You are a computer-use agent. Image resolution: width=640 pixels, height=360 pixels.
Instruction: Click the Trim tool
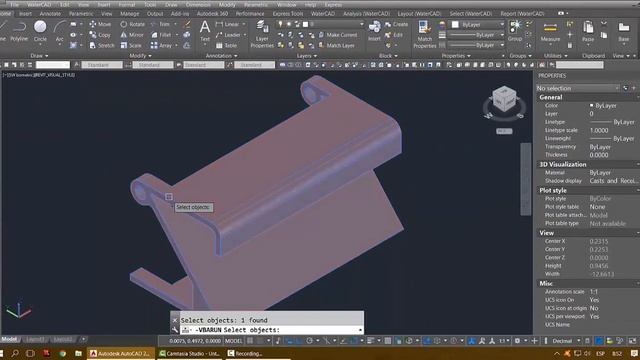(160, 24)
